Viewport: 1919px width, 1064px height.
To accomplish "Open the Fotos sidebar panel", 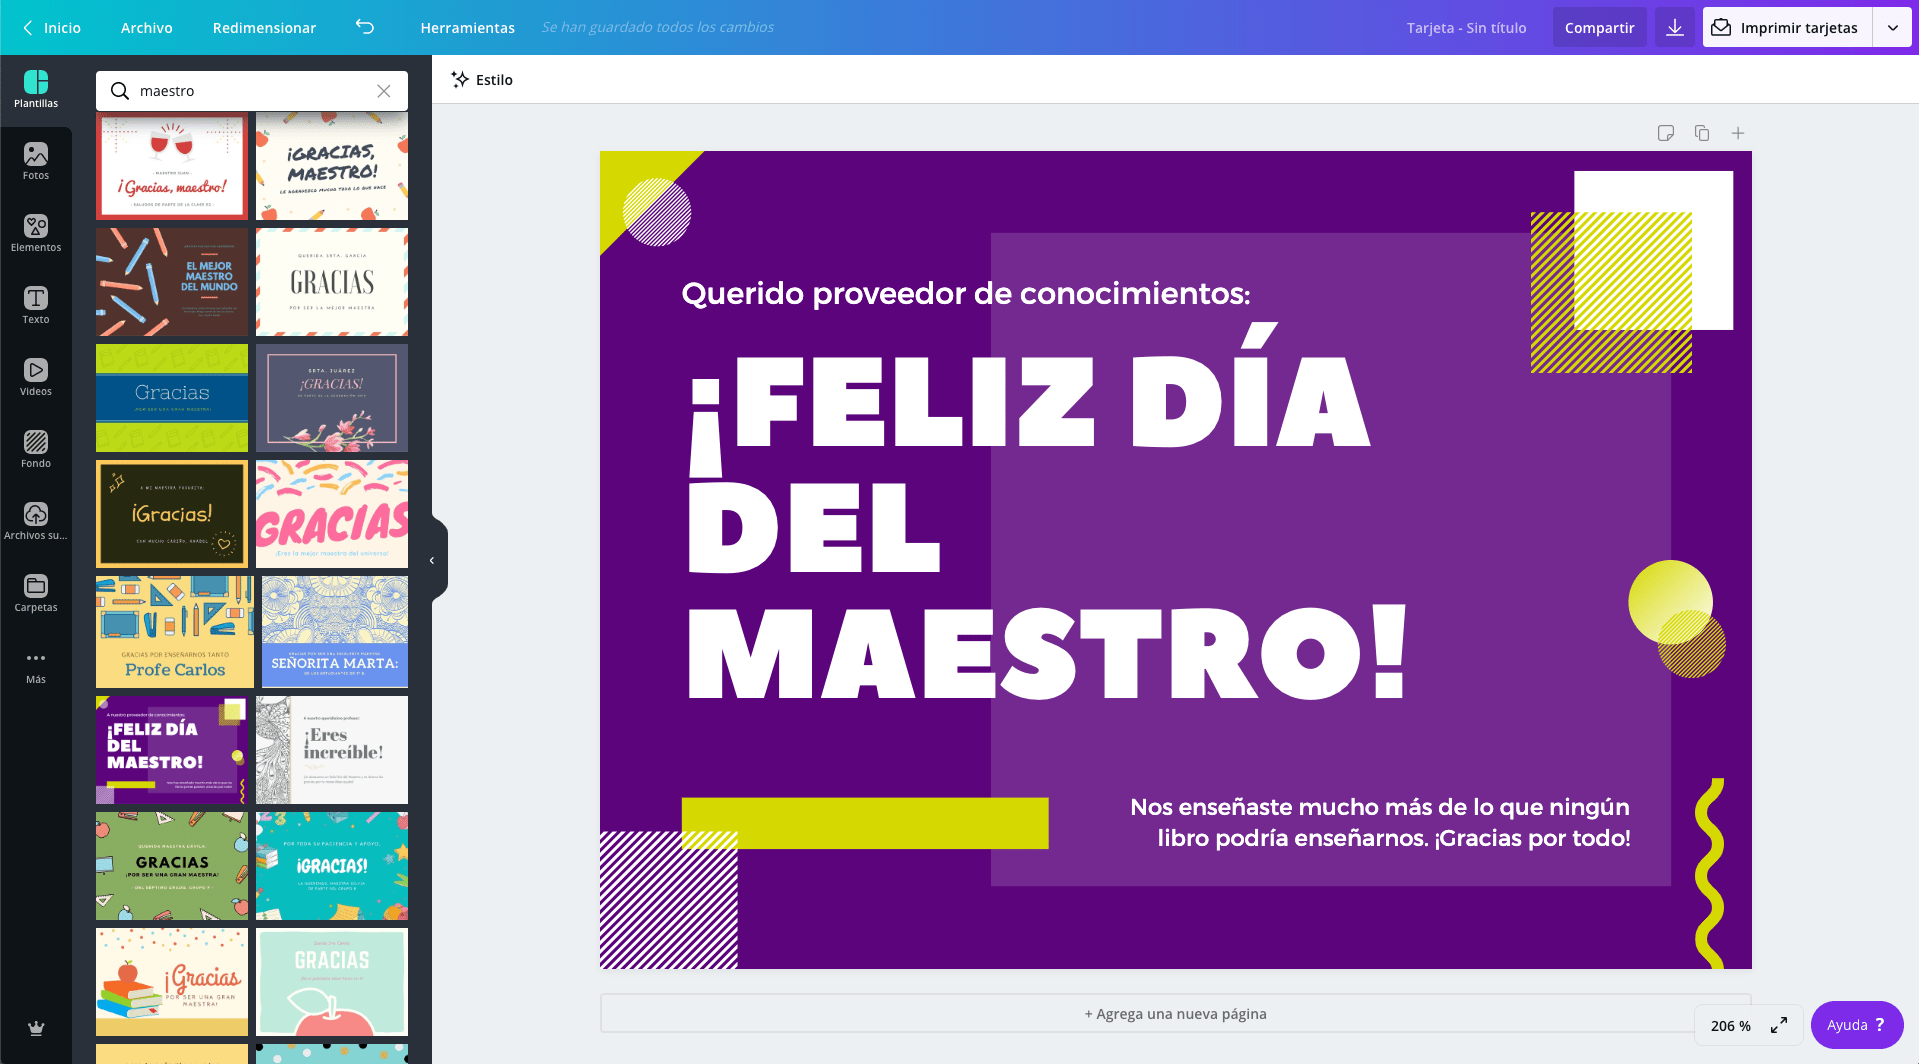I will point(36,162).
